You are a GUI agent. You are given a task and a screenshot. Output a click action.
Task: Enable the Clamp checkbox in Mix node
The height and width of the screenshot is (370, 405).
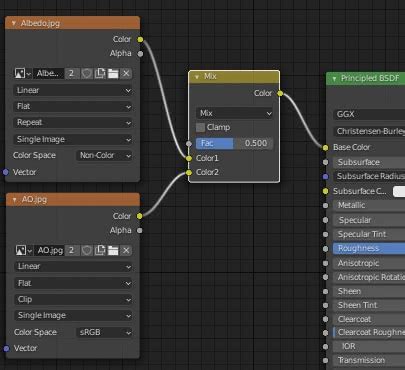200,127
